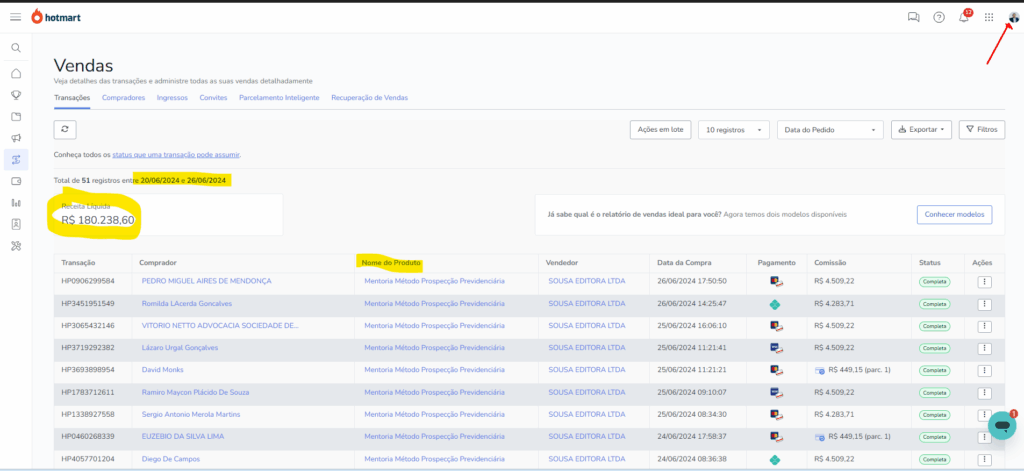Open the help question mark icon

coord(938,18)
